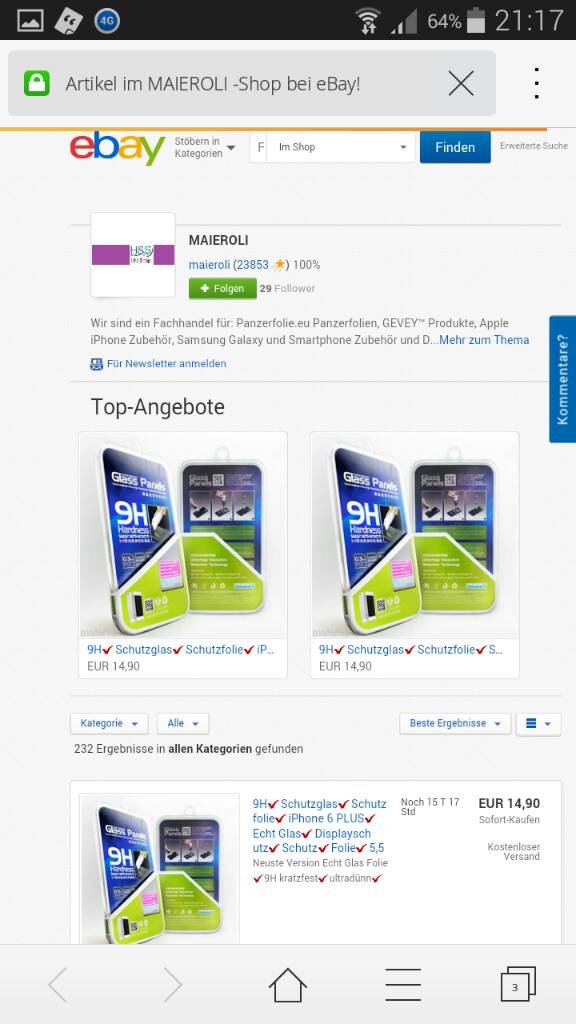Go forward with the right arrow
This screenshot has height=1024, width=576.
172,984
